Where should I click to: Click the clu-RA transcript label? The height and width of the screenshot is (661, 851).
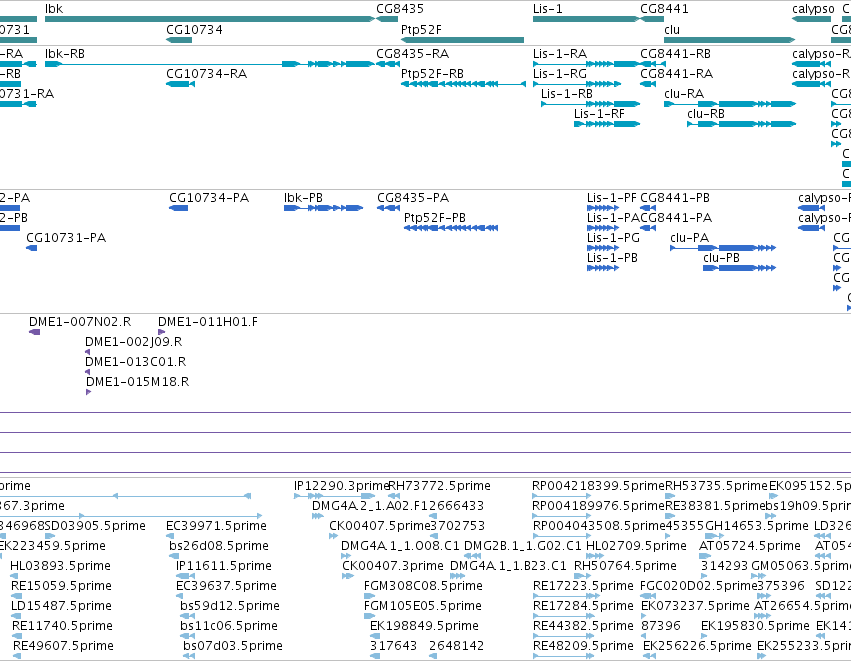[x=684, y=94]
